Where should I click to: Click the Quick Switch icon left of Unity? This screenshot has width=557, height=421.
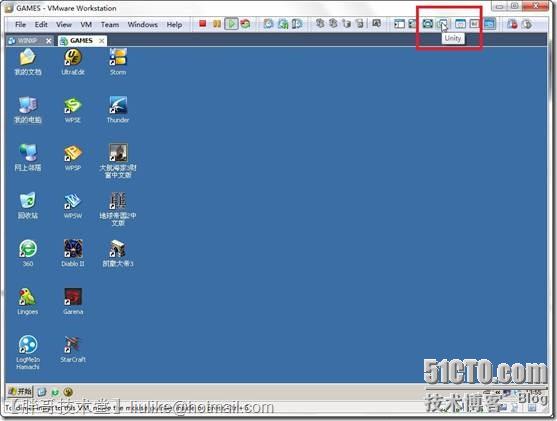pos(428,24)
